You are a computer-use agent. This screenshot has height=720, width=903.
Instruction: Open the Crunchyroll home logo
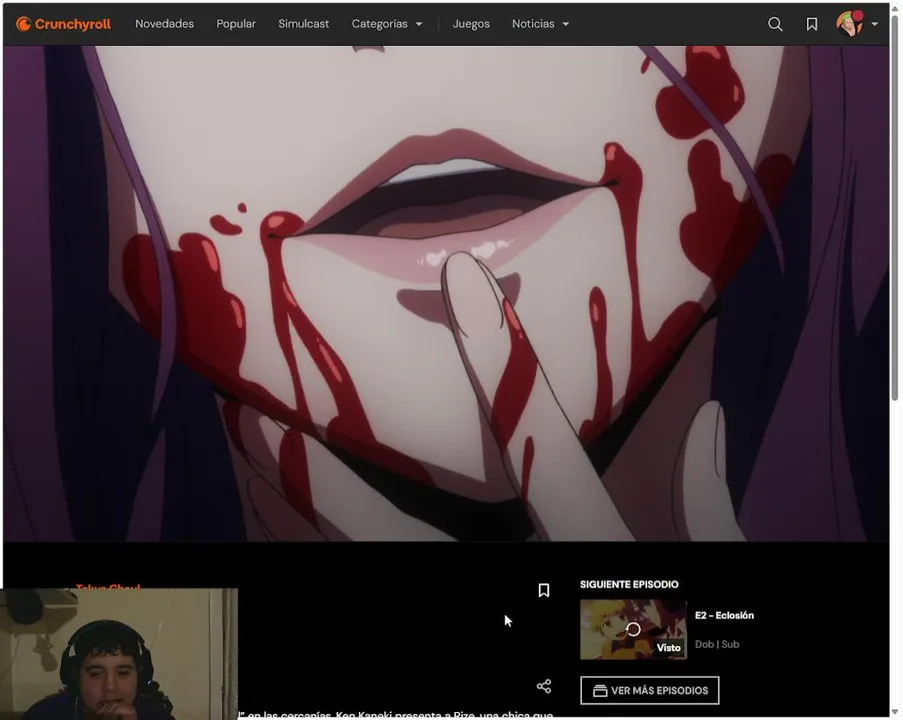point(63,24)
